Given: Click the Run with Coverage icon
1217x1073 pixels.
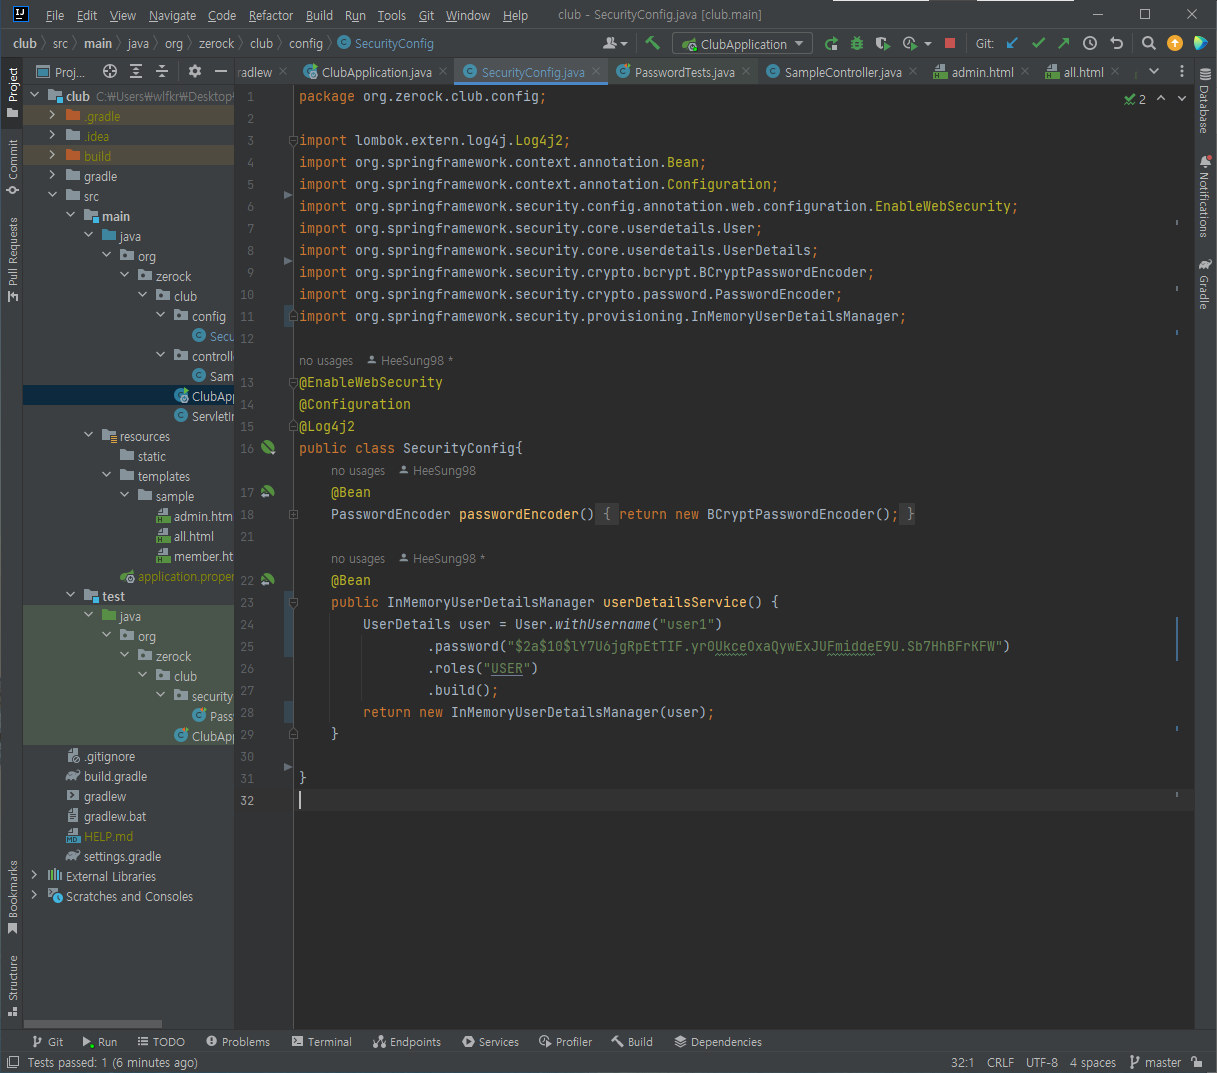Looking at the screenshot, I should pyautogui.click(x=882, y=43).
